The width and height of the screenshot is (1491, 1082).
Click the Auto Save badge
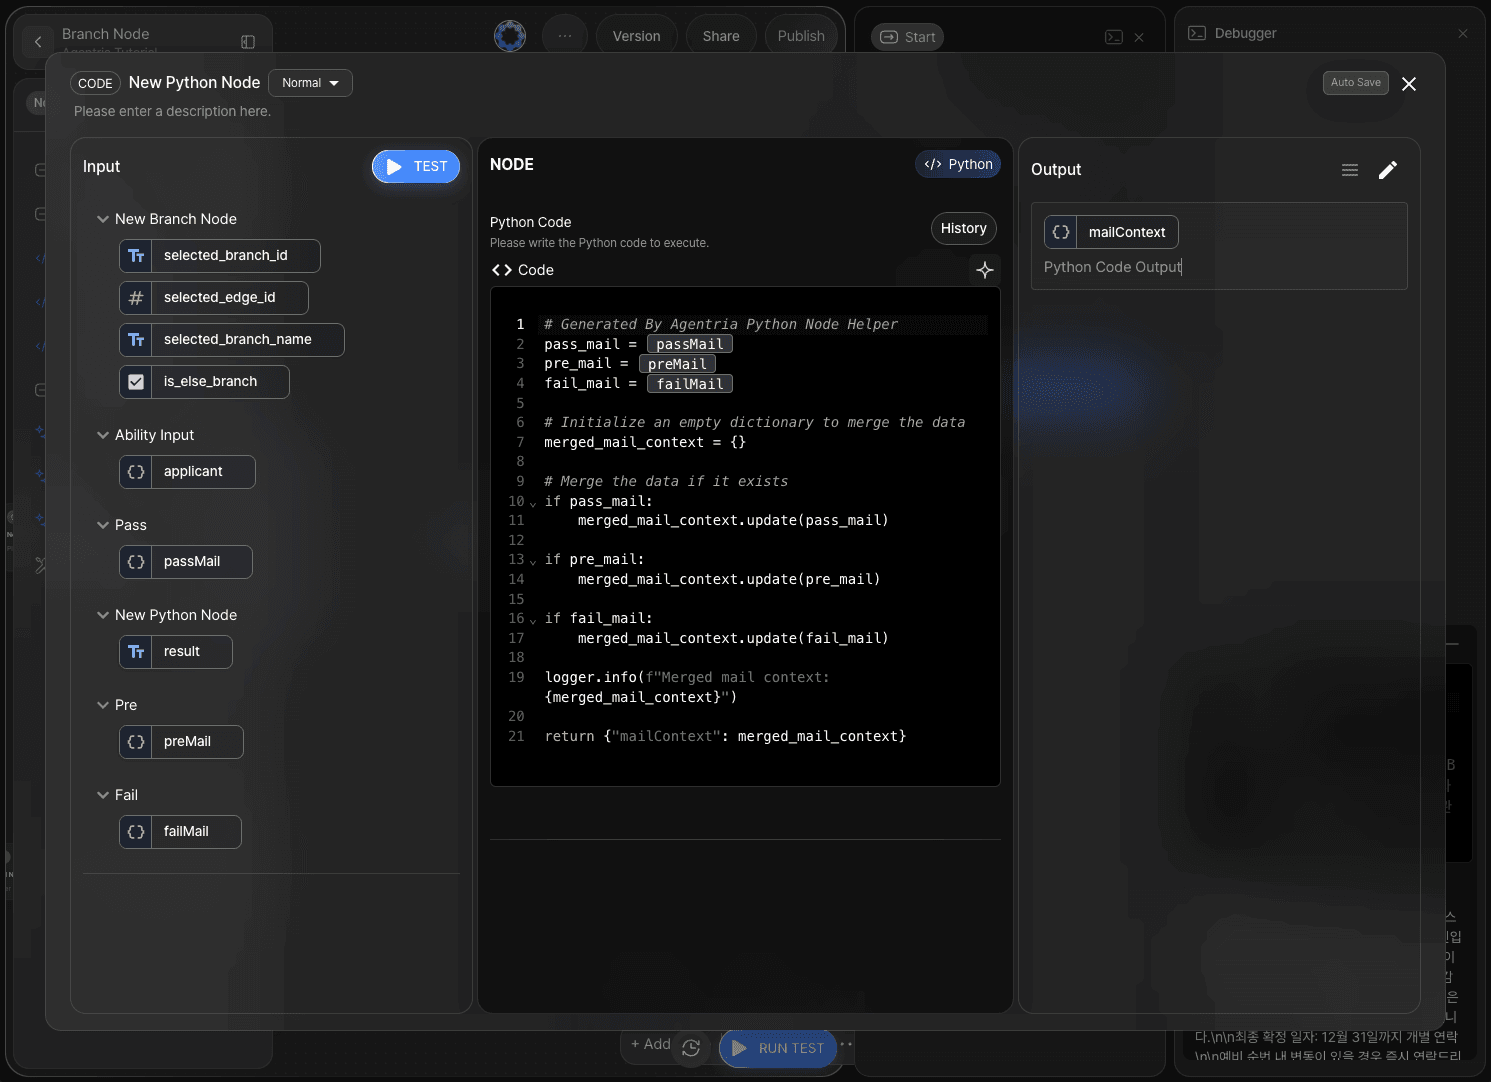1355,83
